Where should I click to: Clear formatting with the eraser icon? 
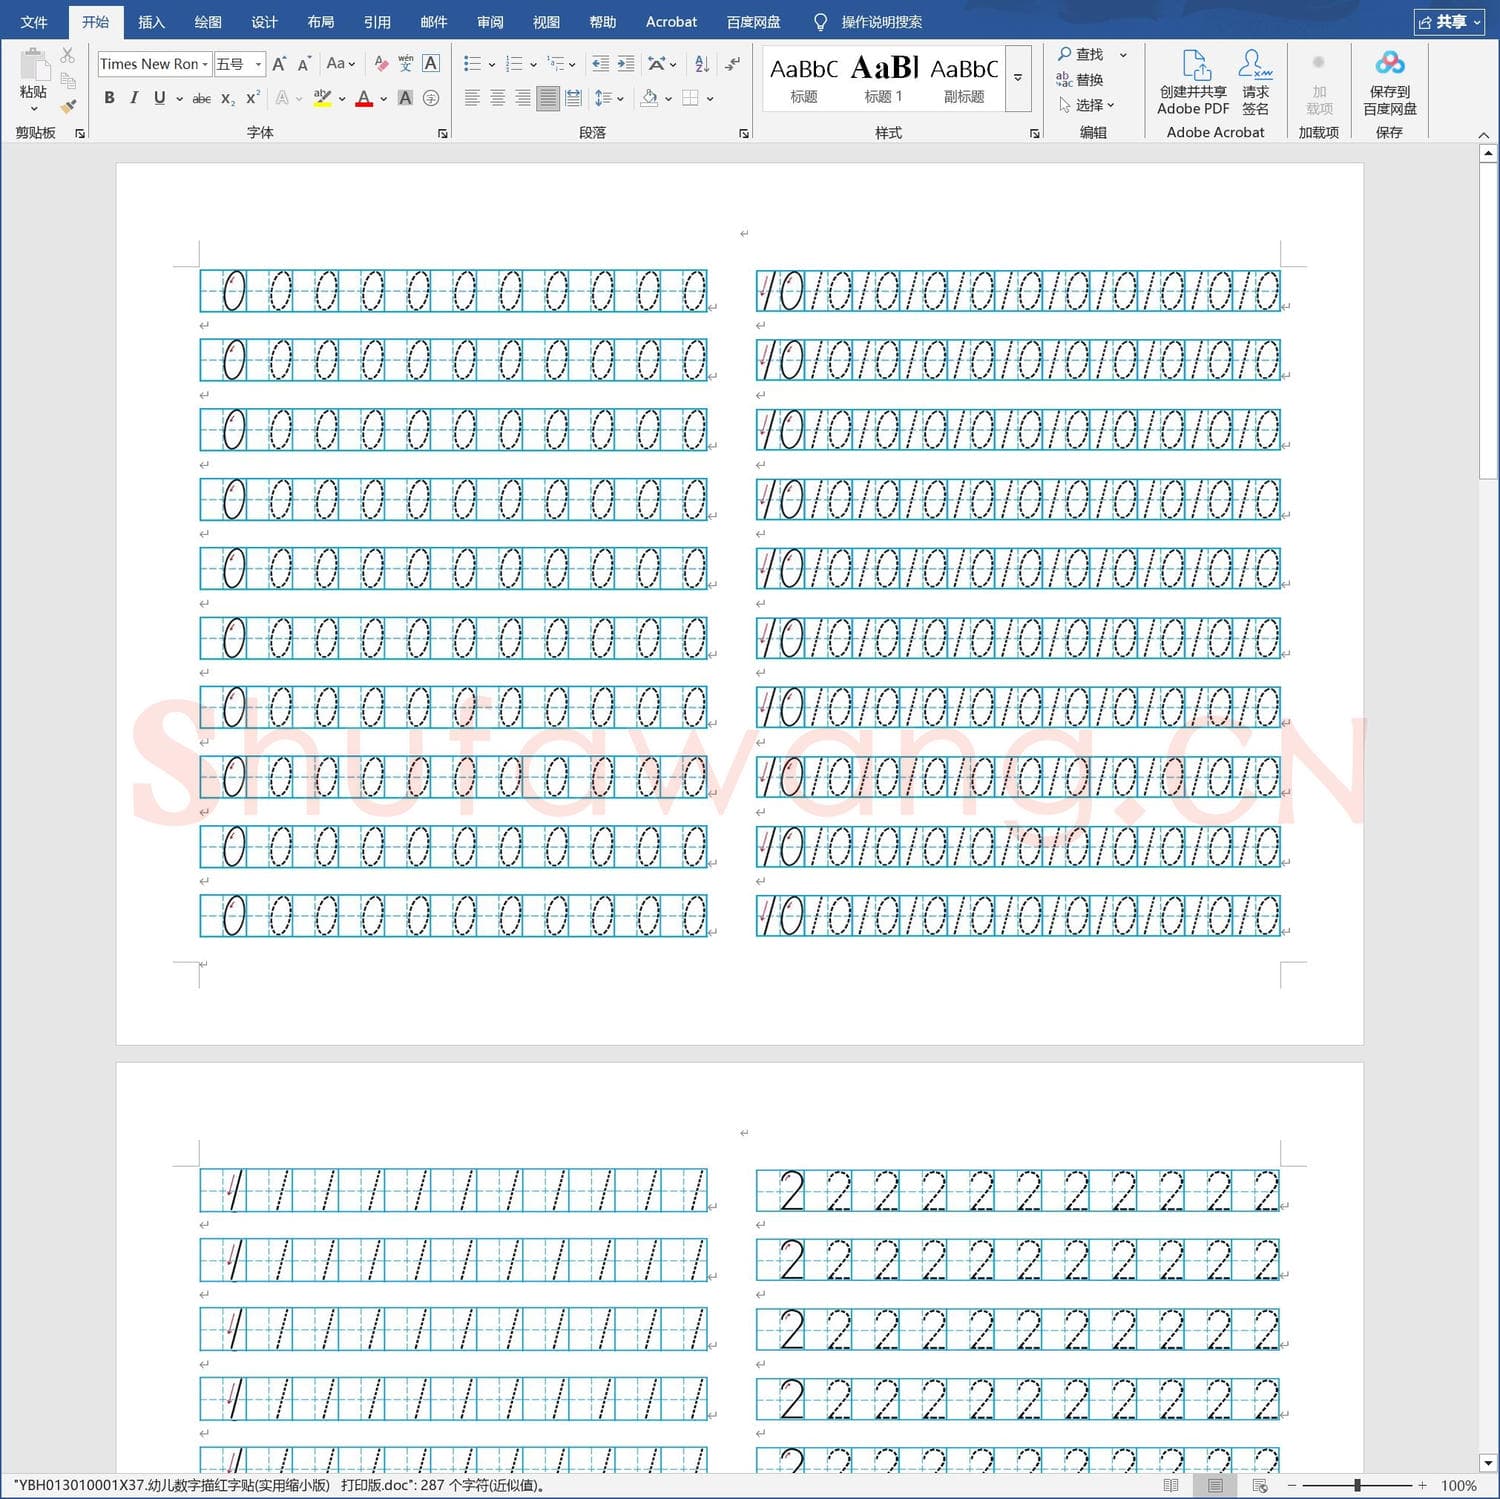381,64
